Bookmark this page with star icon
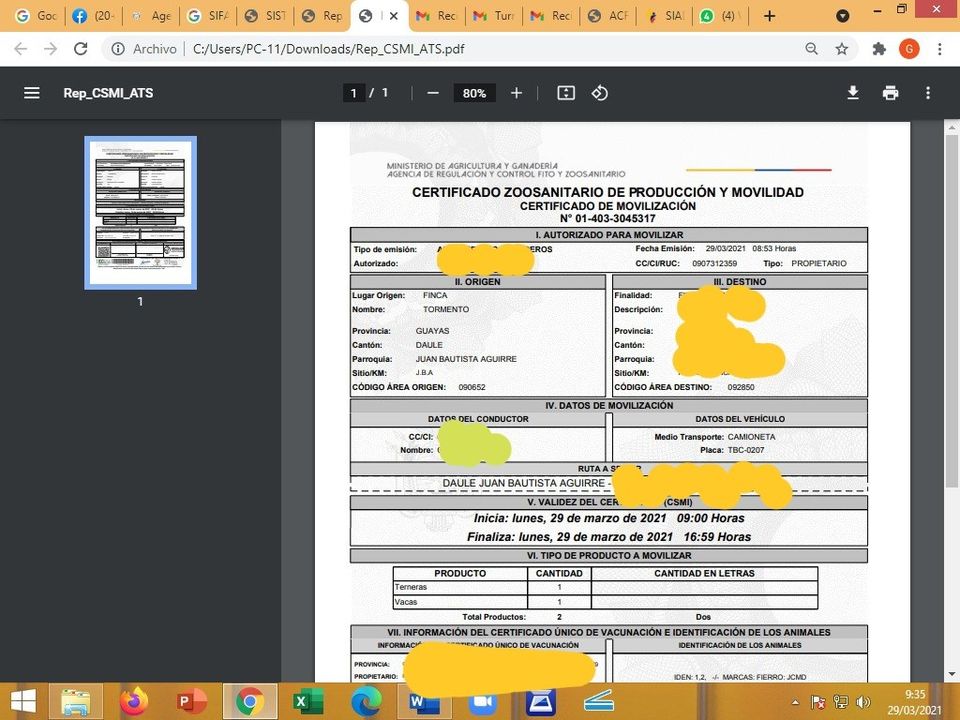Viewport: 960px width, 720px height. [842, 49]
